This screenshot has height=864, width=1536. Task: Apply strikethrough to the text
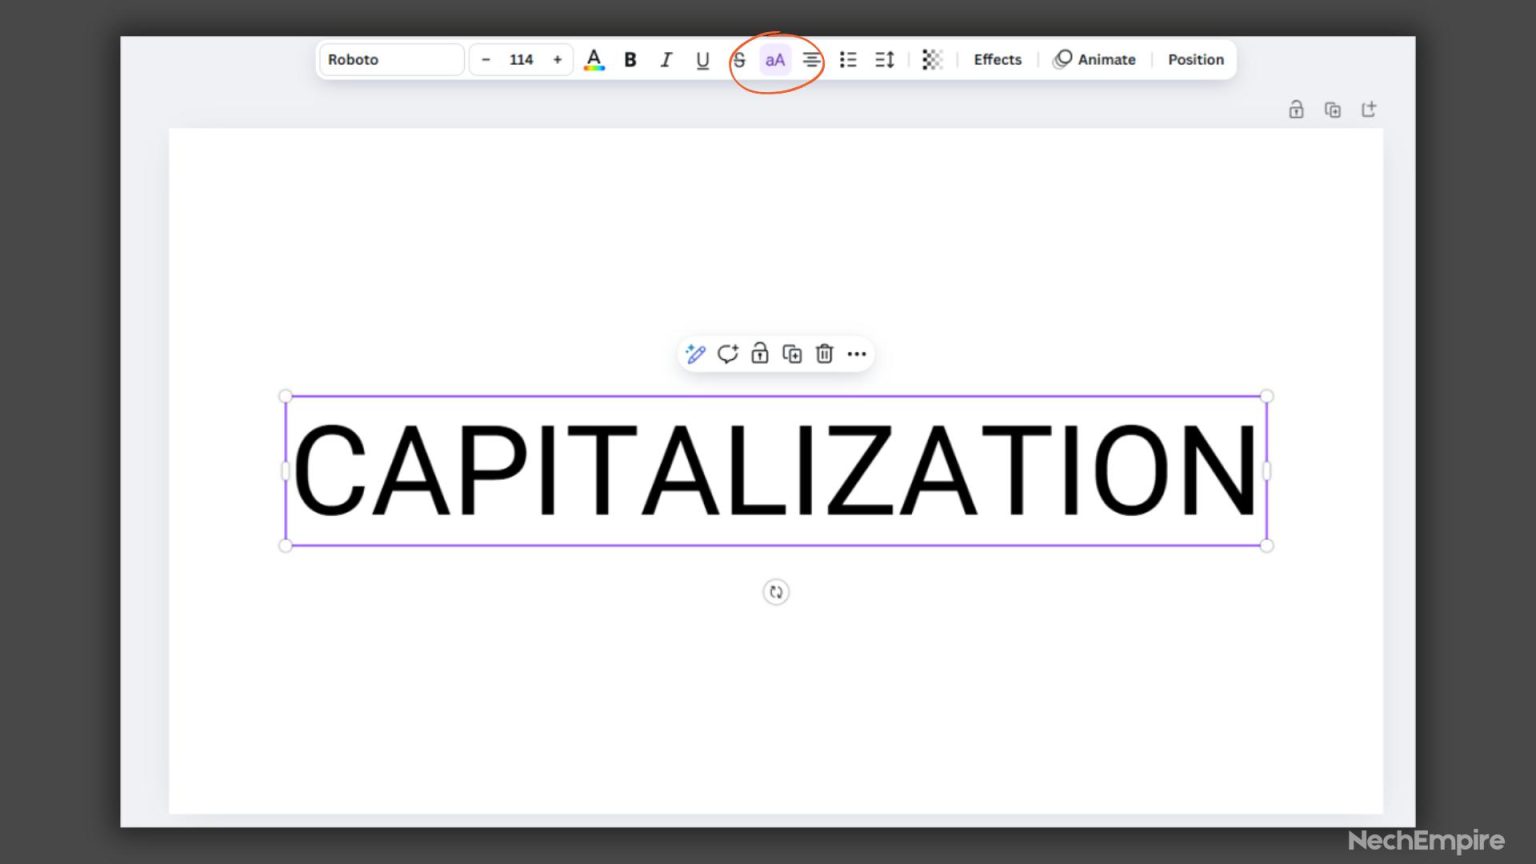point(739,59)
